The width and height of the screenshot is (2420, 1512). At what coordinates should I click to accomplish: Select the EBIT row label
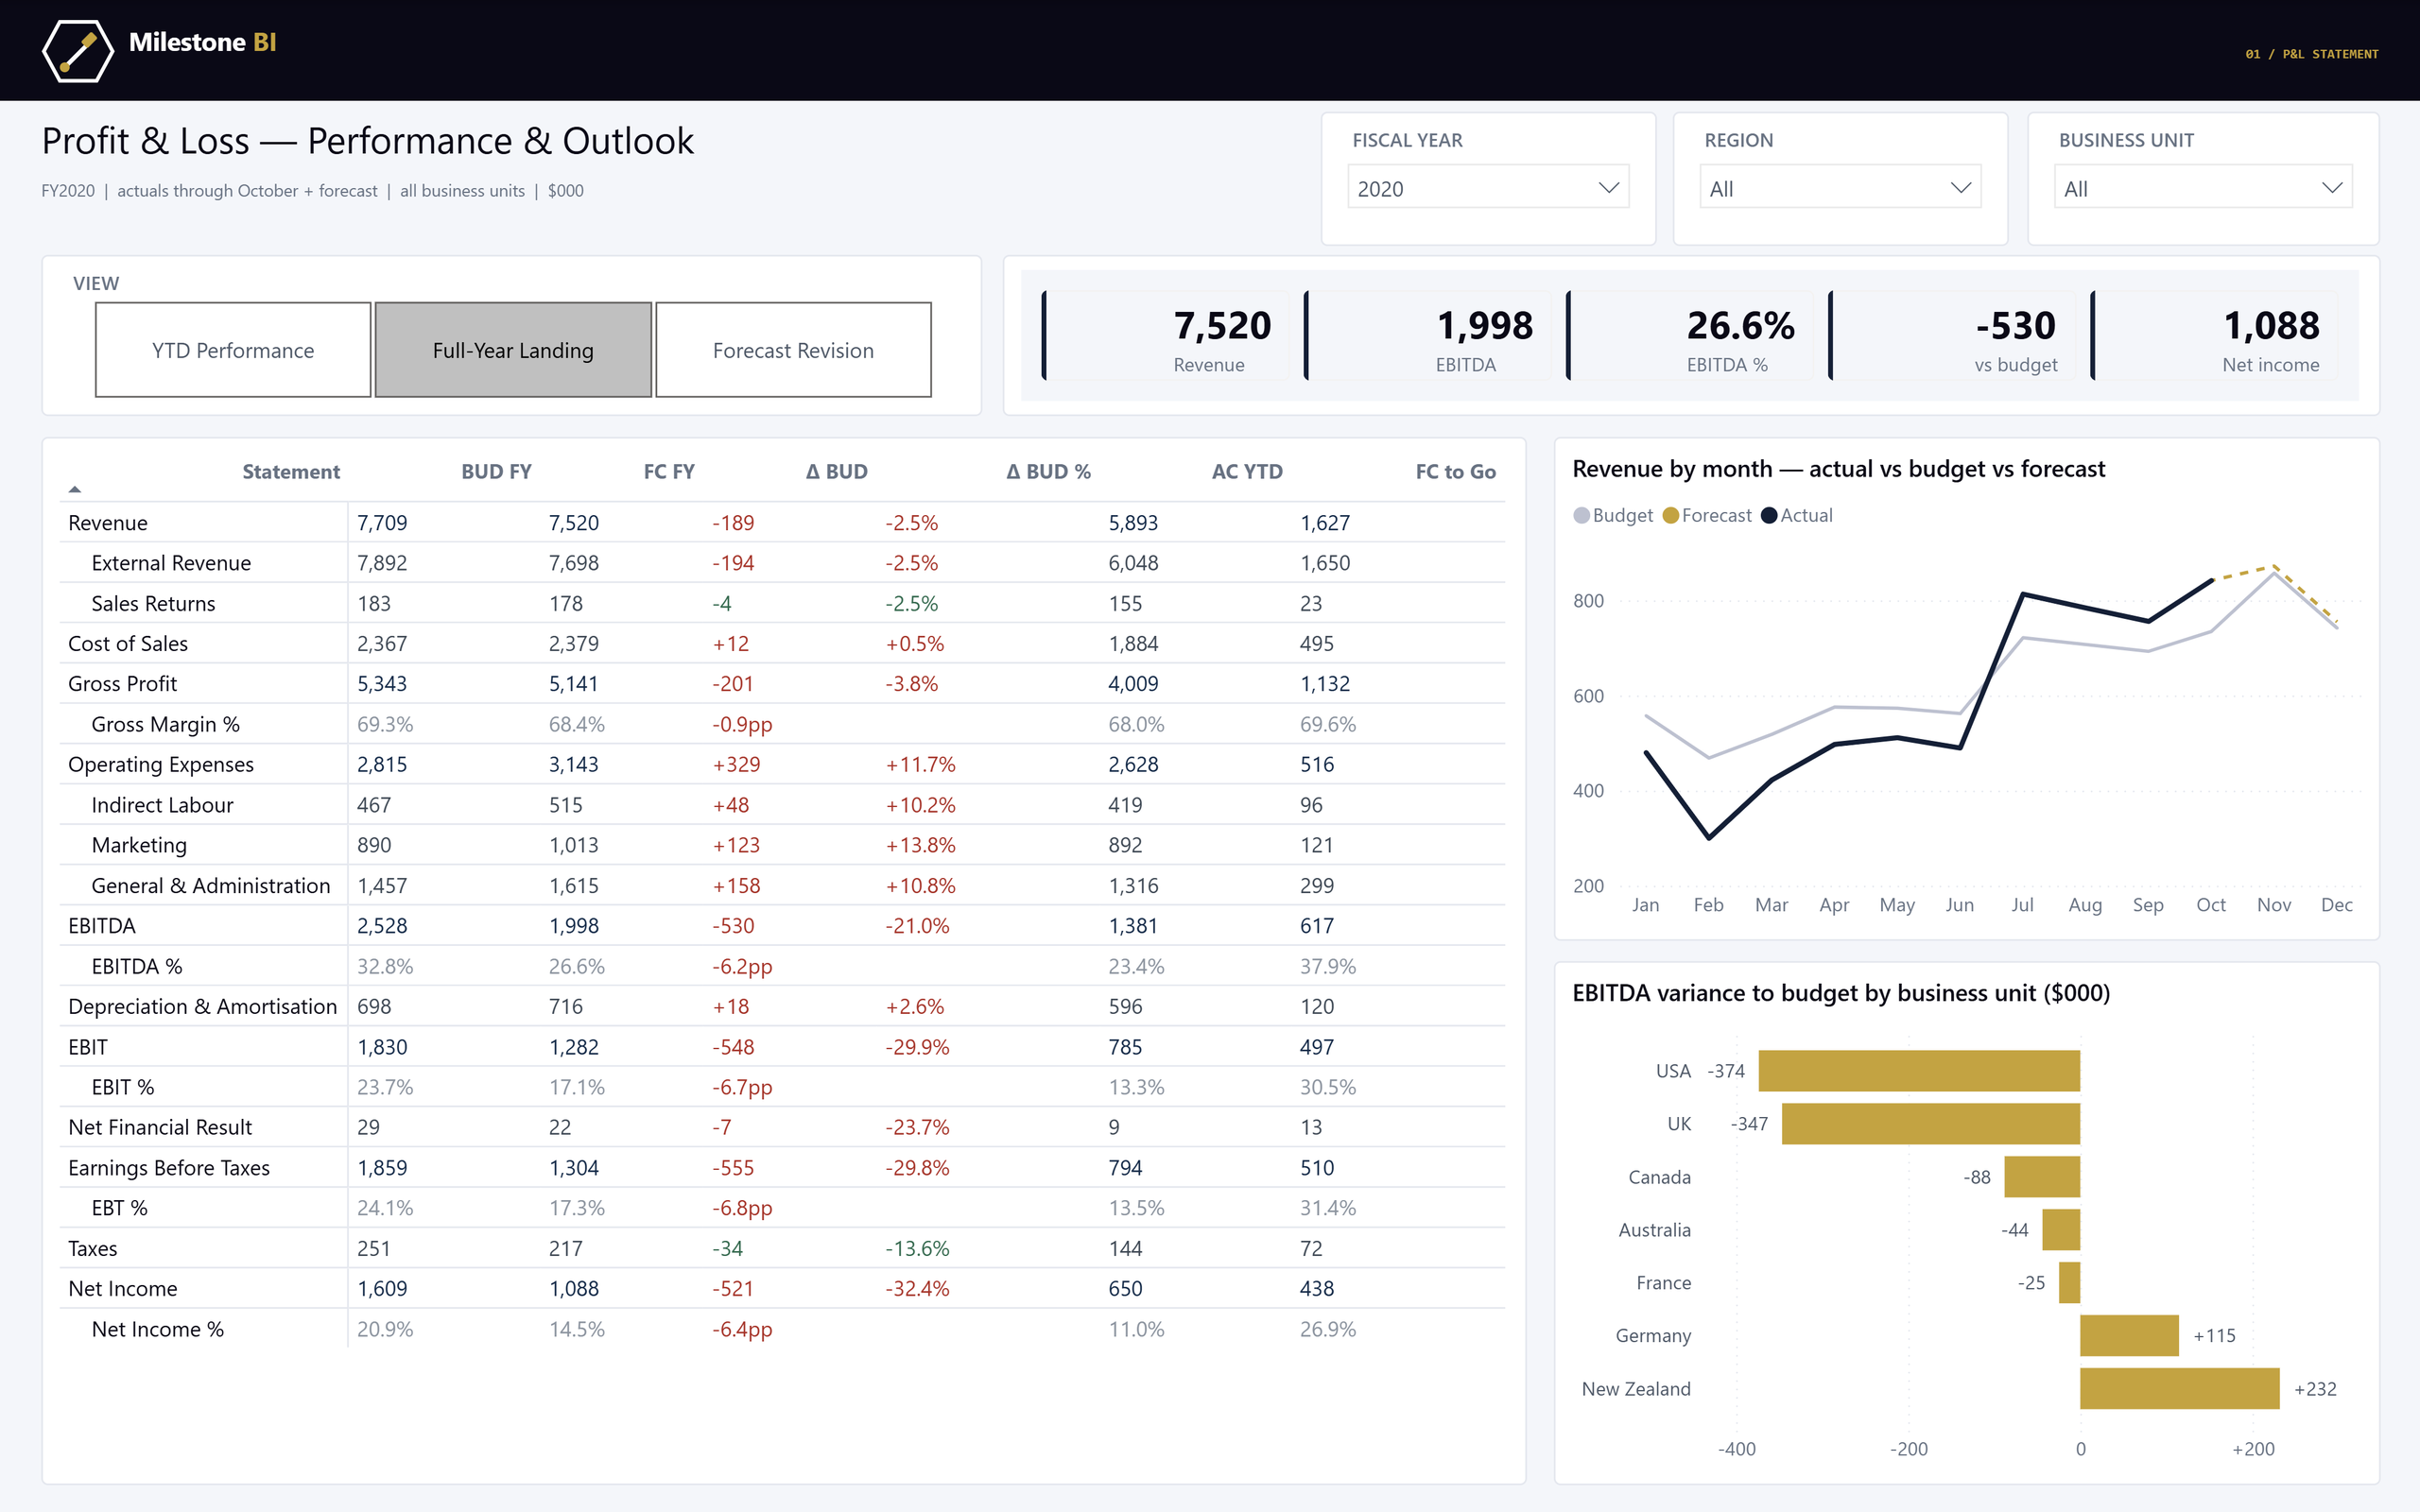(x=88, y=1047)
